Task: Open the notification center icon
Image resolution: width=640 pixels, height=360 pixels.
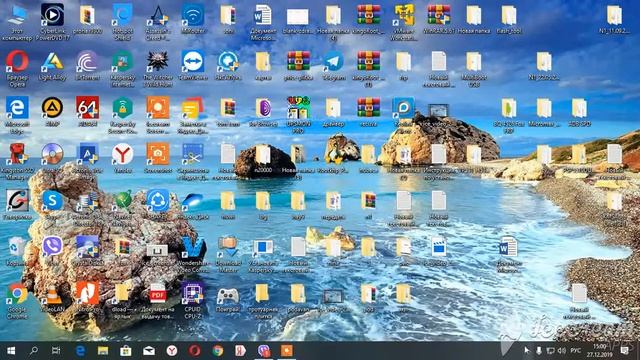Action: (x=624, y=351)
